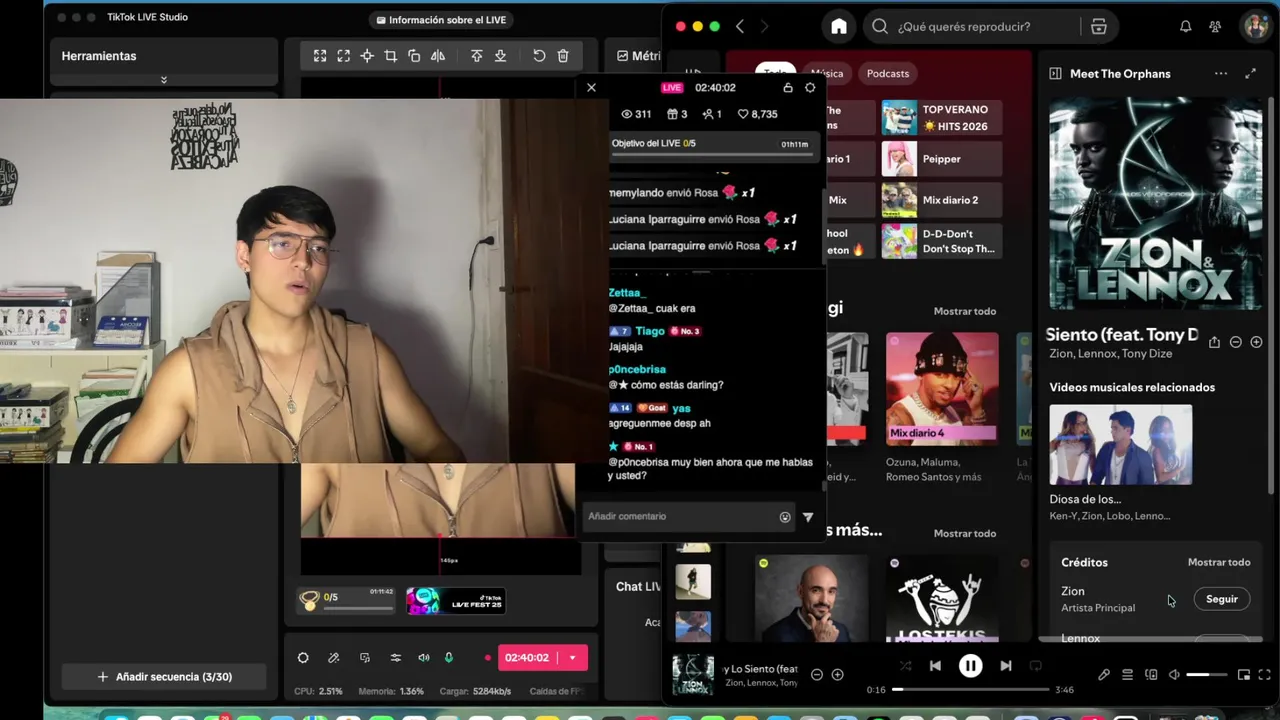Image resolution: width=1280 pixels, height=720 pixels.
Task: Go to previous Spotify track
Action: coord(935,666)
